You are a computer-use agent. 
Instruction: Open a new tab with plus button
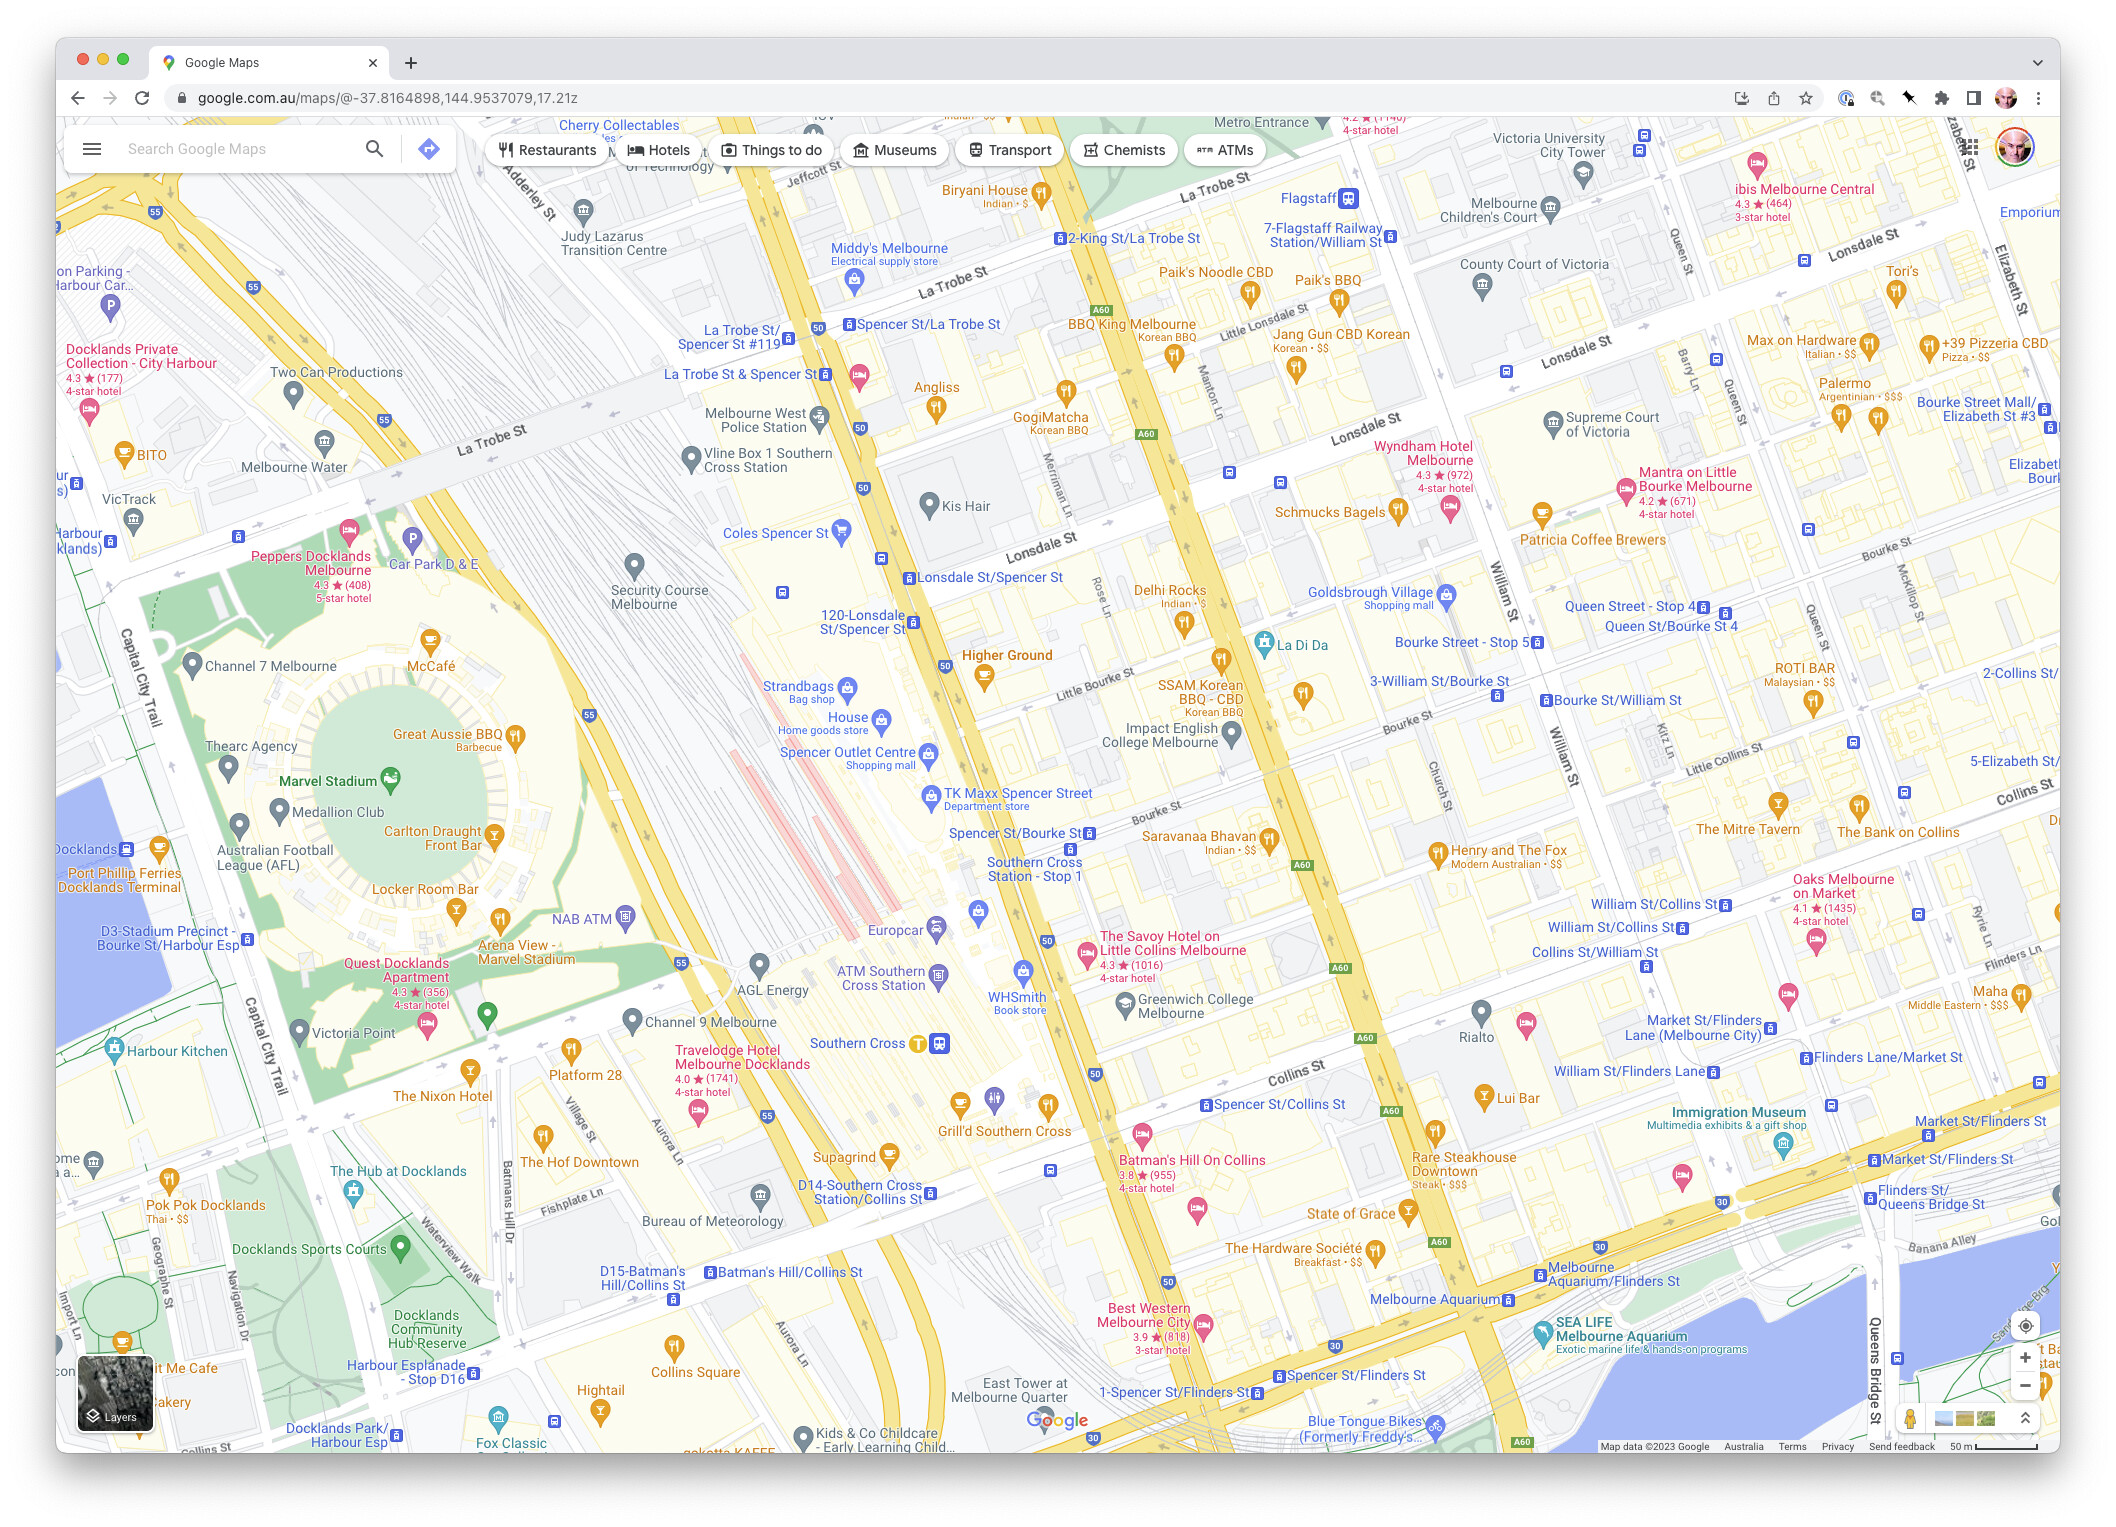(x=411, y=63)
